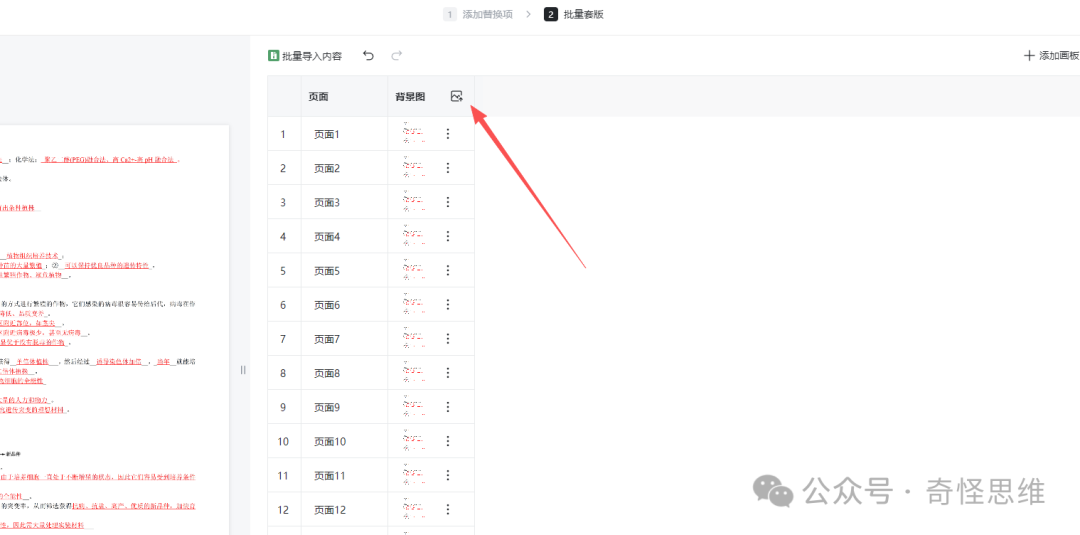Click the panel divider collapse handle
This screenshot has height=535, width=1080.
(x=242, y=370)
